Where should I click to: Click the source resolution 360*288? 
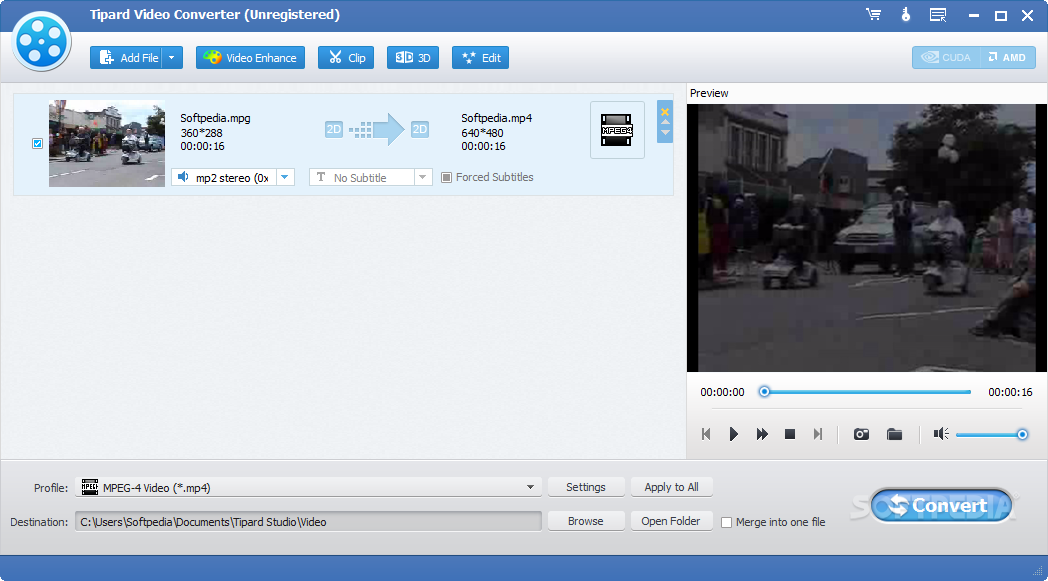click(x=201, y=132)
